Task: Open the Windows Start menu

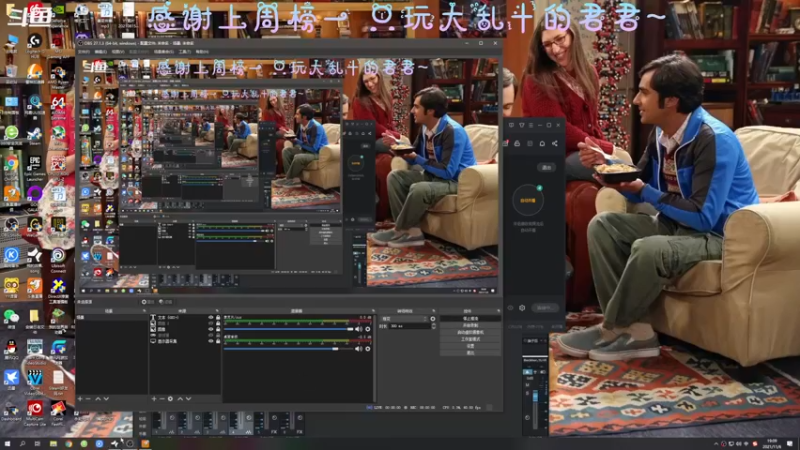Action: [7, 444]
